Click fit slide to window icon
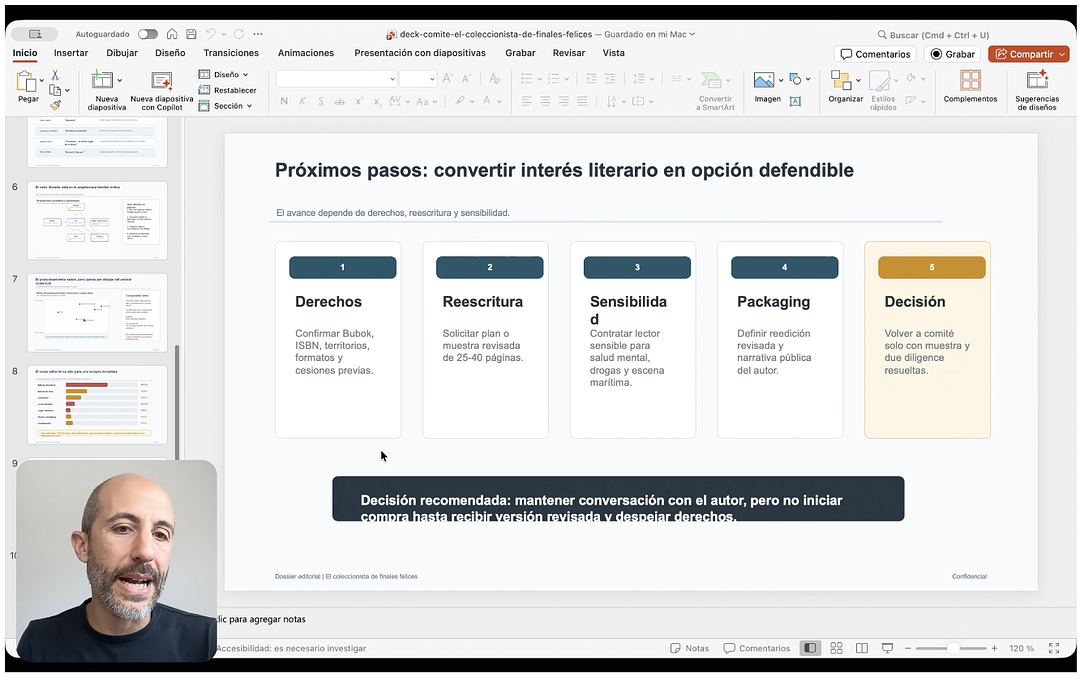Image resolution: width=1080 pixels, height=678 pixels. 1054,648
